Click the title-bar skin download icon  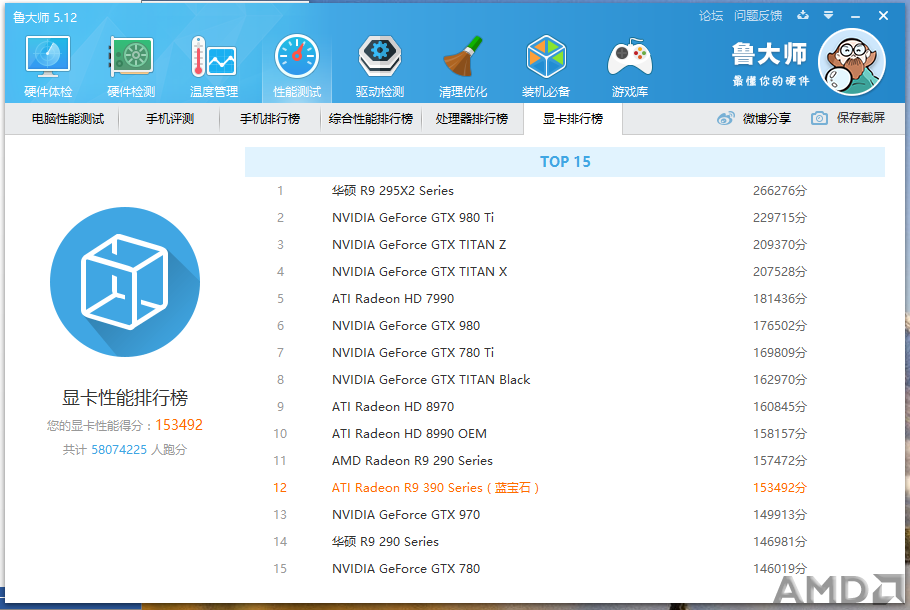pos(803,15)
